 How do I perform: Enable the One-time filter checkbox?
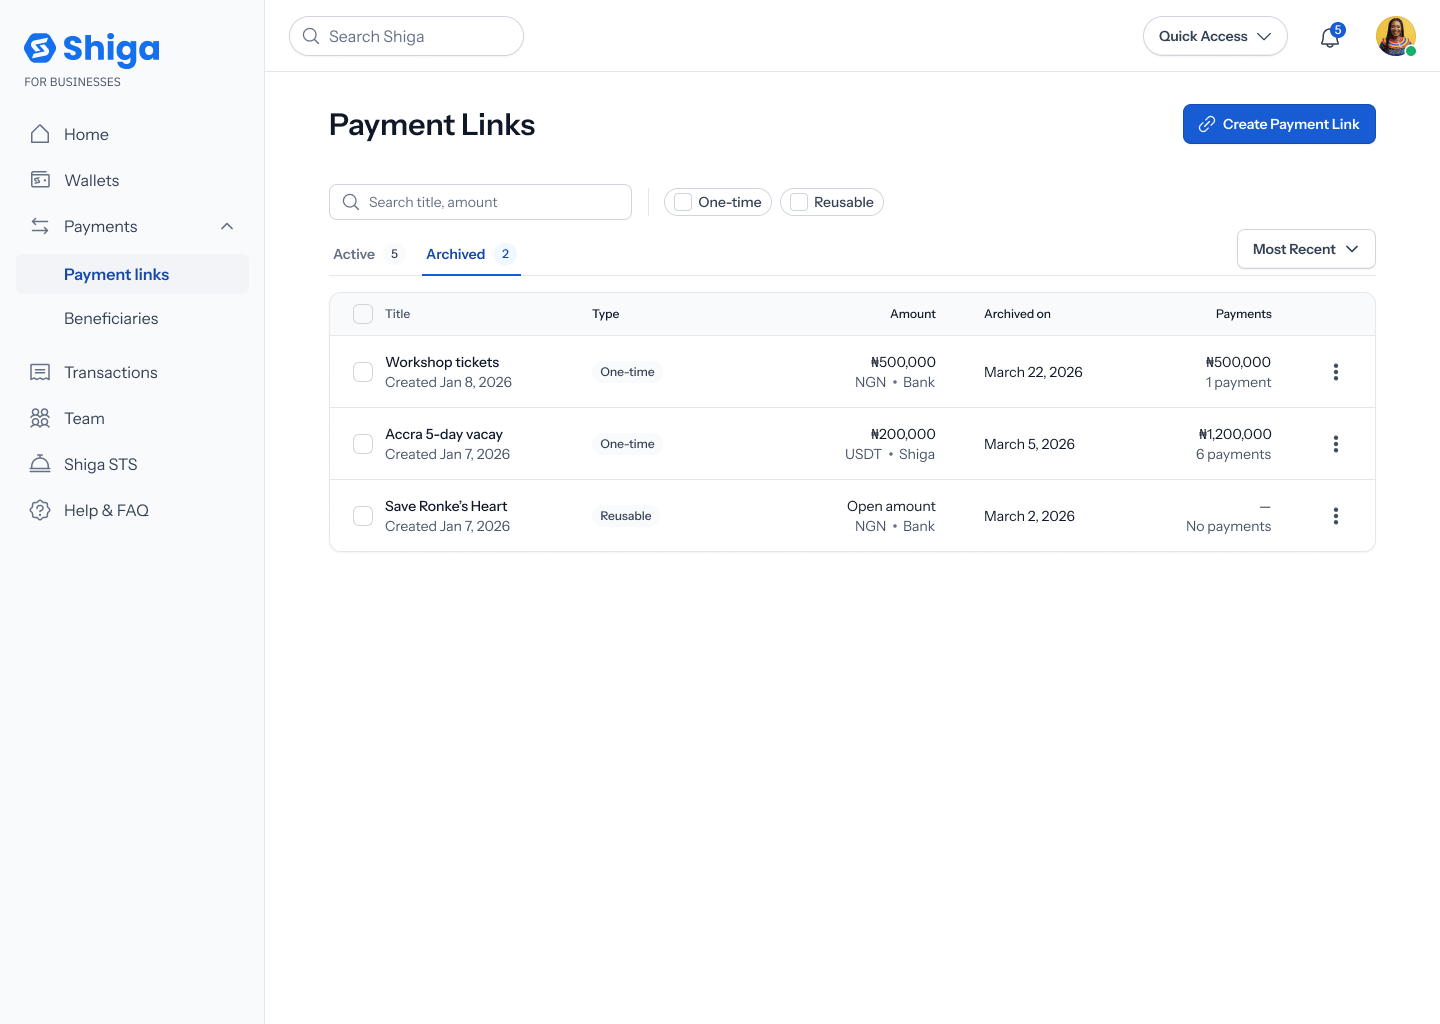coord(683,202)
